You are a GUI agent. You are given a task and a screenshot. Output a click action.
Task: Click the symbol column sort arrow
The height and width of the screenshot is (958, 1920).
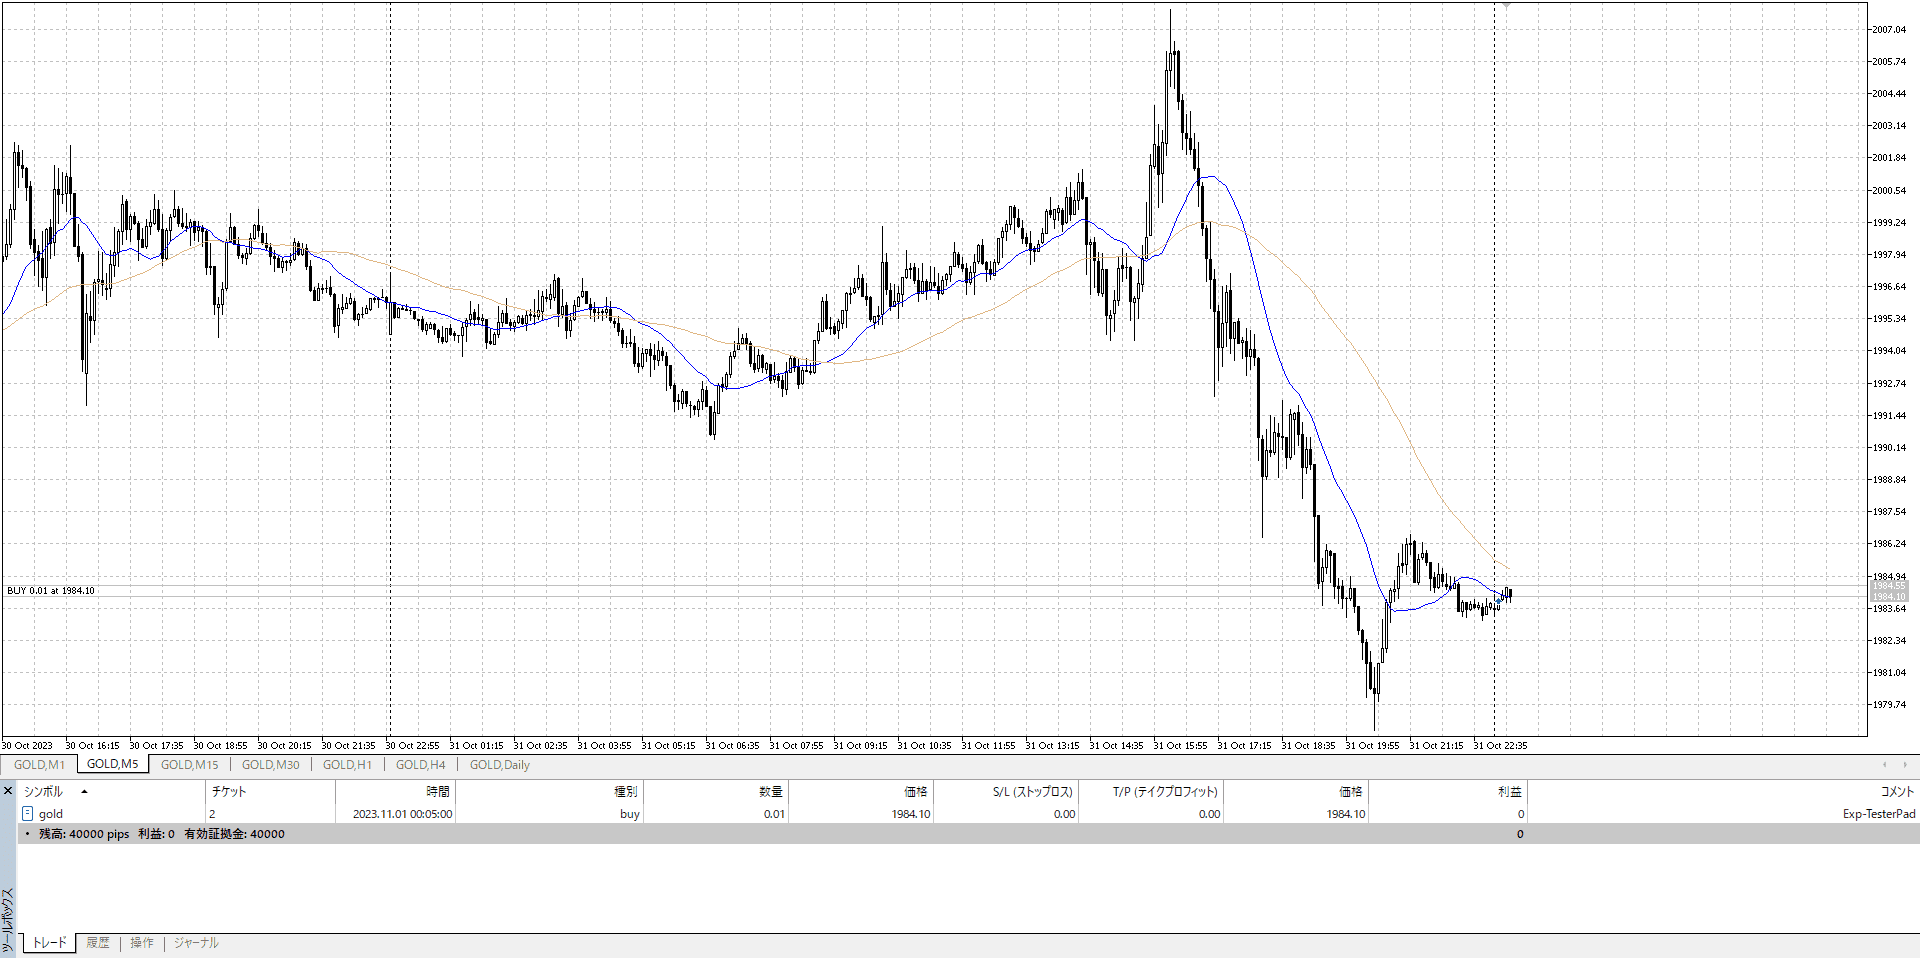(x=84, y=791)
